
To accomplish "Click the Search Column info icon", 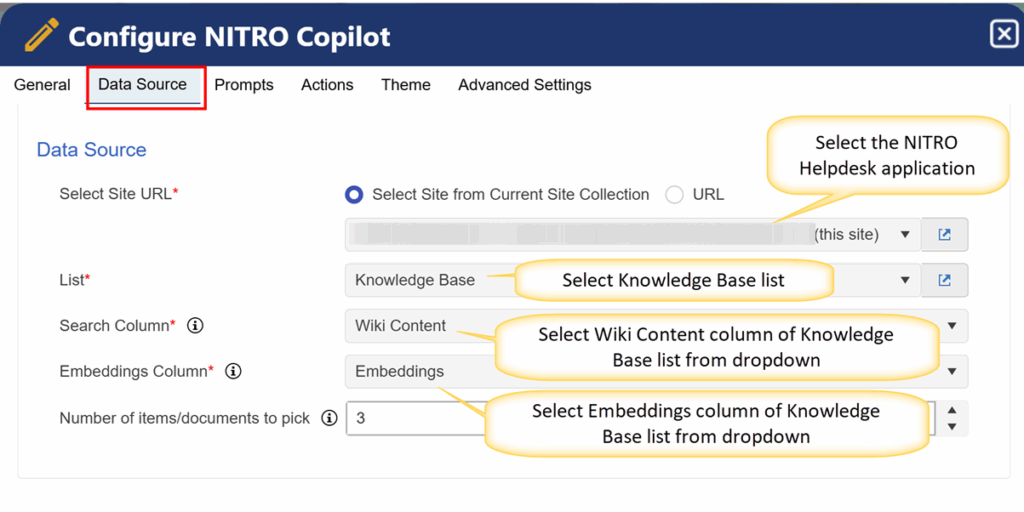I will tap(195, 326).
